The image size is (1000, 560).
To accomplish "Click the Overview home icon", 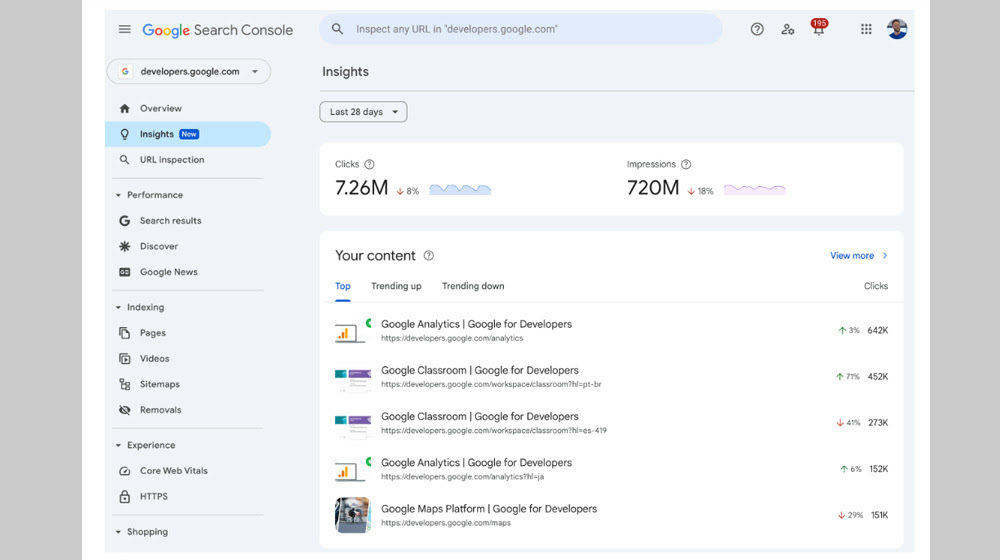I will click(x=124, y=108).
